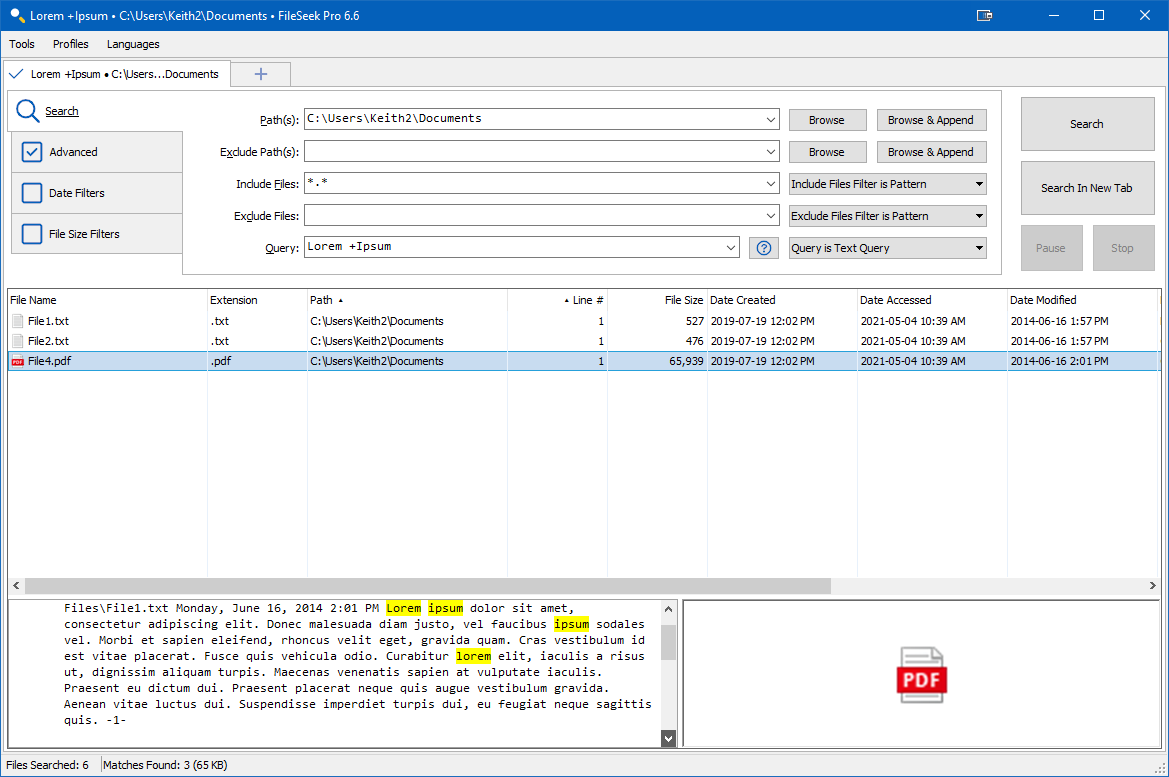Click the PDF preview icon
This screenshot has height=777, width=1169.
(921, 675)
